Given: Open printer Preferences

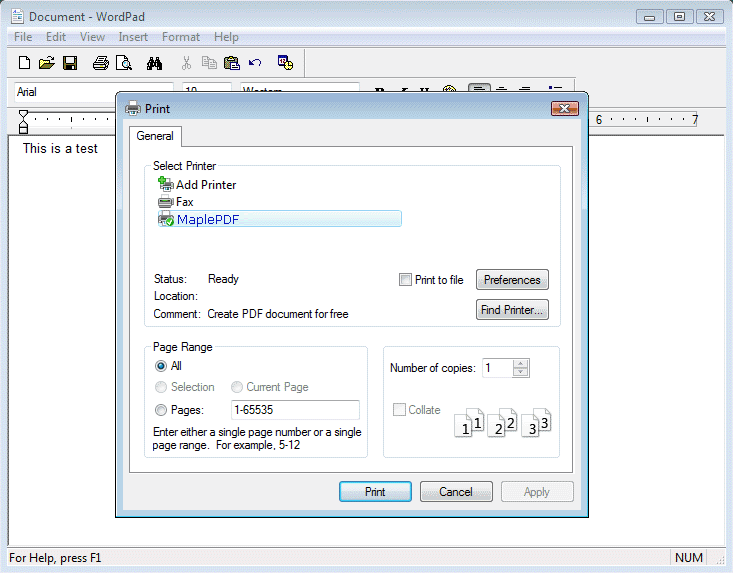Looking at the screenshot, I should click(512, 279).
